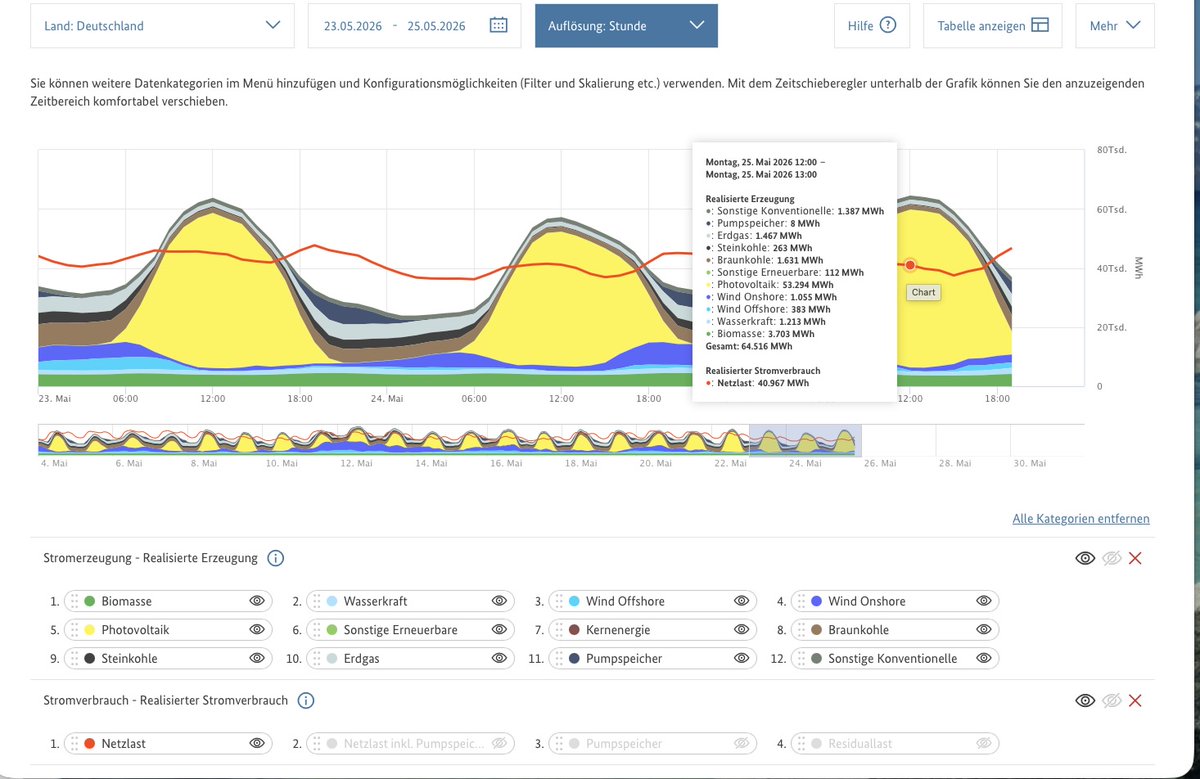Toggle visibility of Braunkohle
Image resolution: width=1200 pixels, height=779 pixels.
click(x=984, y=630)
